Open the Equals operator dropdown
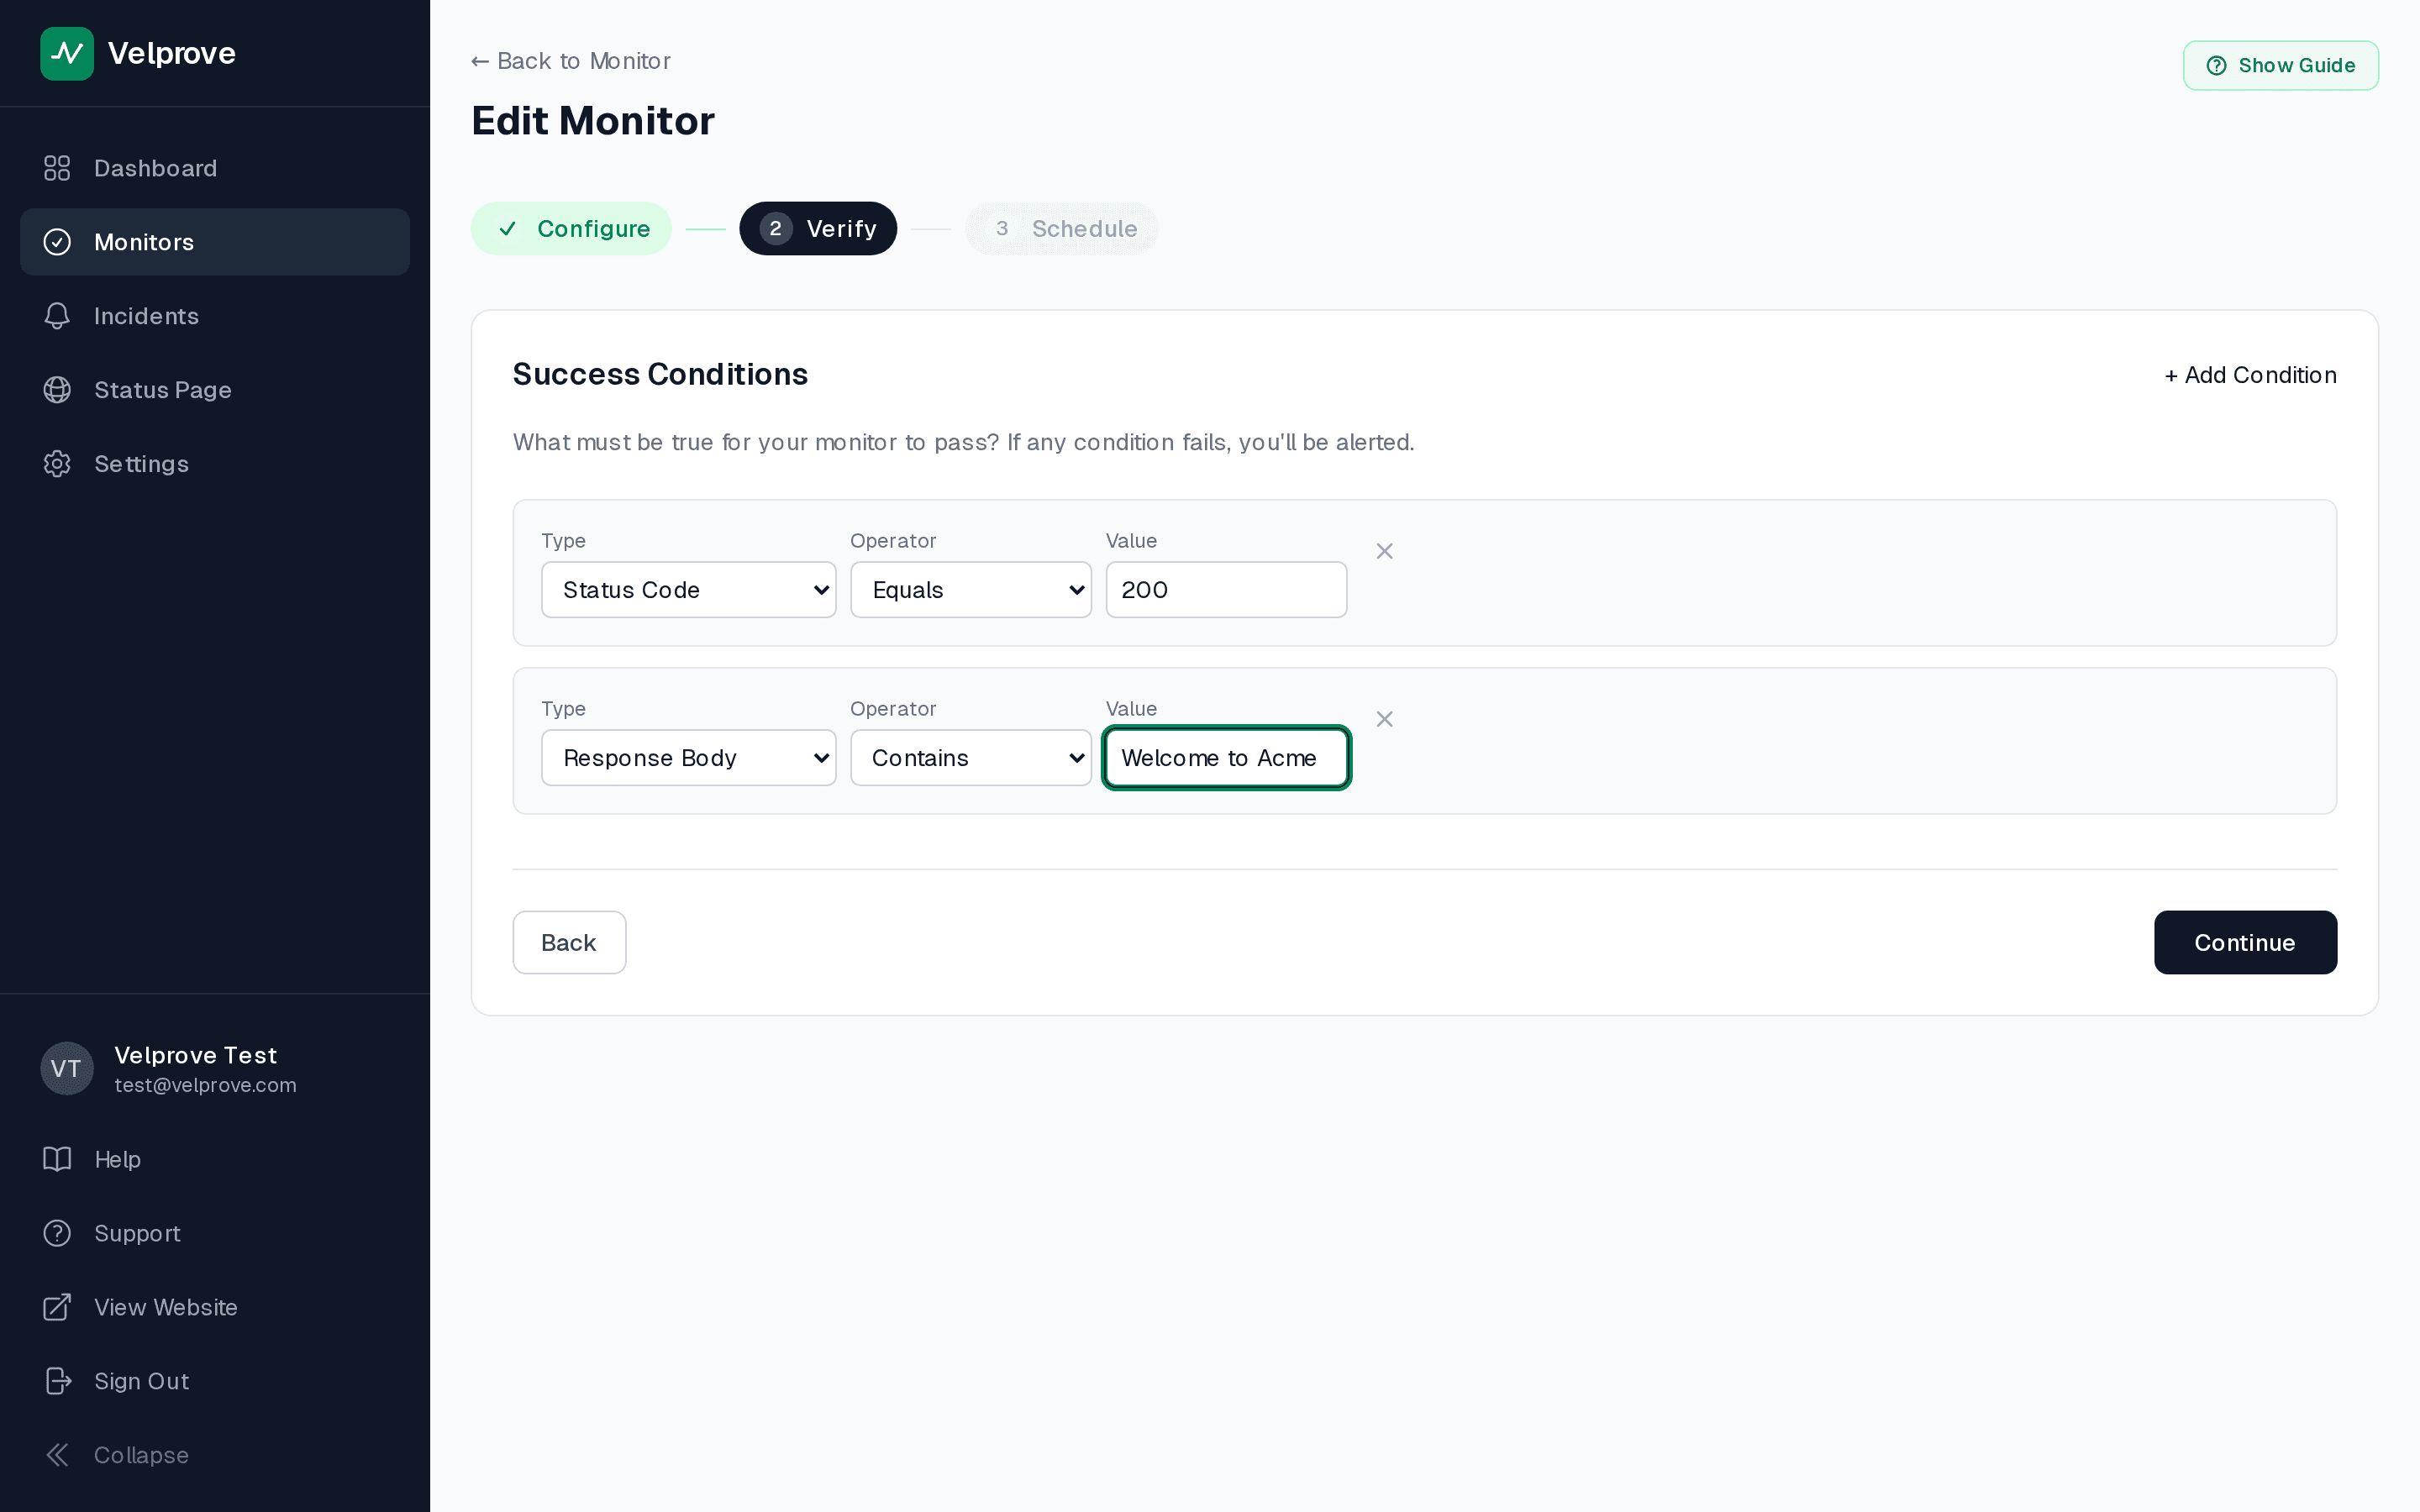Viewport: 2420px width, 1512px height. 970,590
